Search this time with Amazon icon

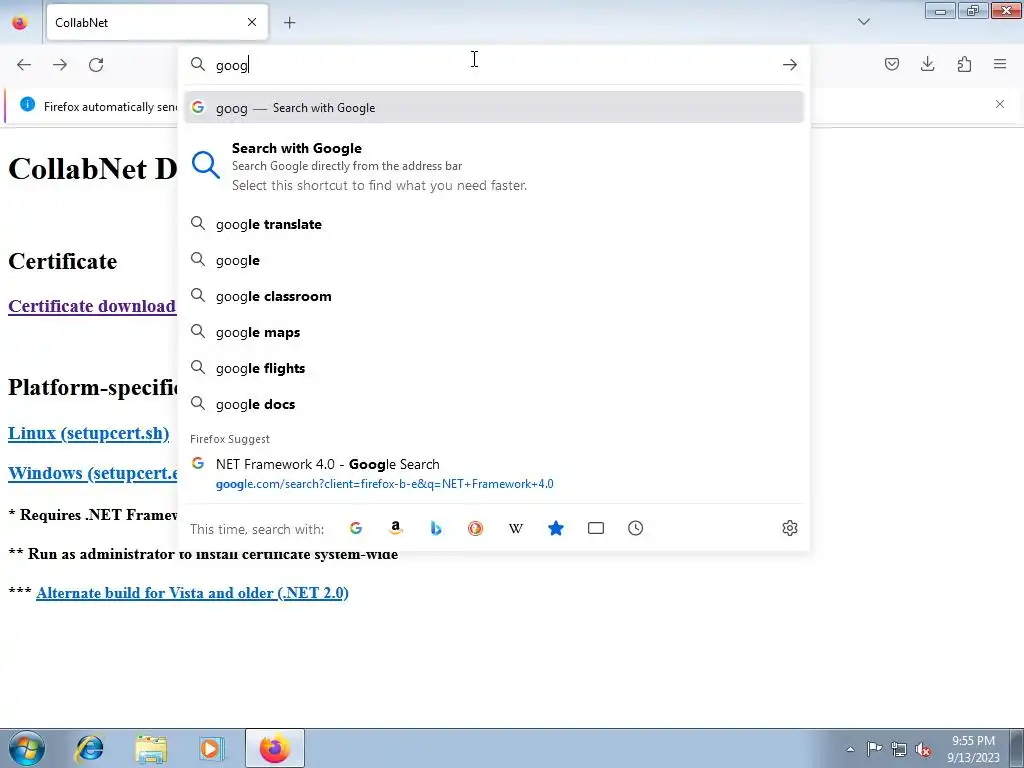pos(396,528)
